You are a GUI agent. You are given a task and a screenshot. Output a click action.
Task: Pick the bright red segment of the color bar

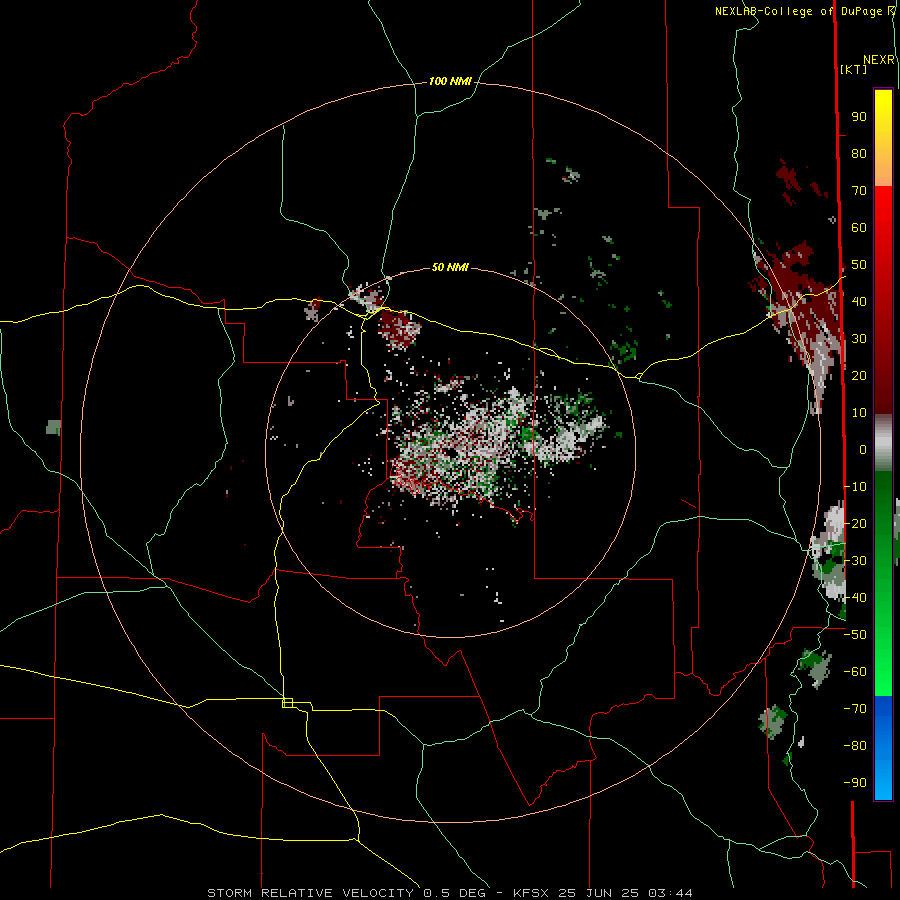coord(883,300)
